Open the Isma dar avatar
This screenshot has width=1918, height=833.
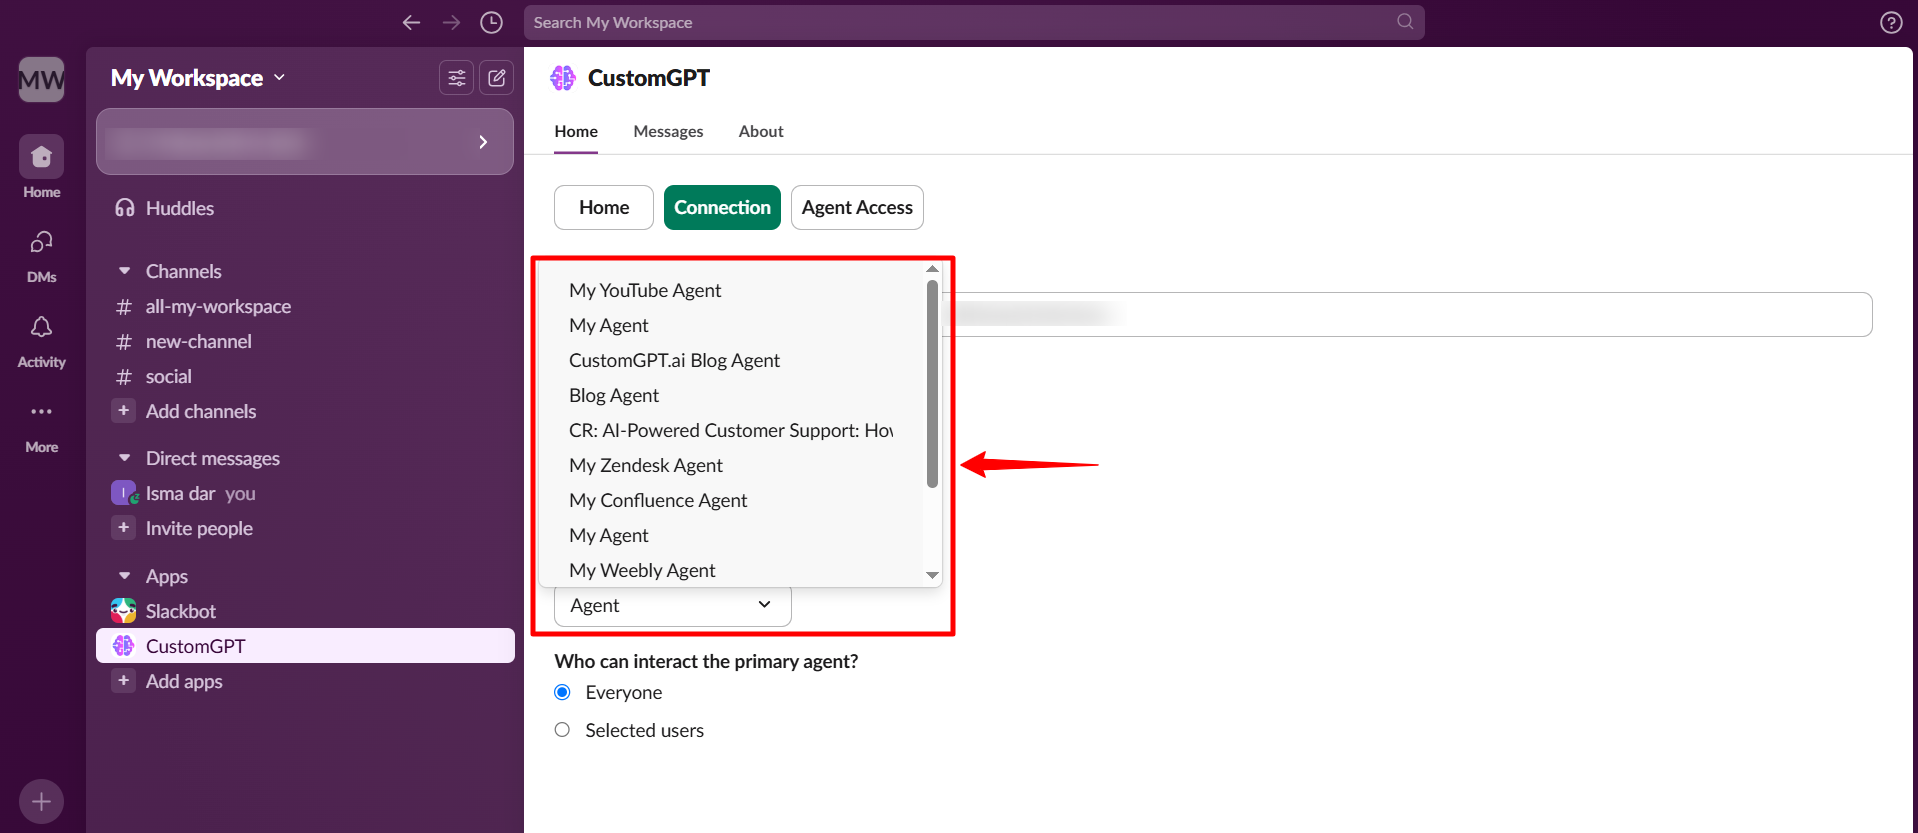coord(123,493)
